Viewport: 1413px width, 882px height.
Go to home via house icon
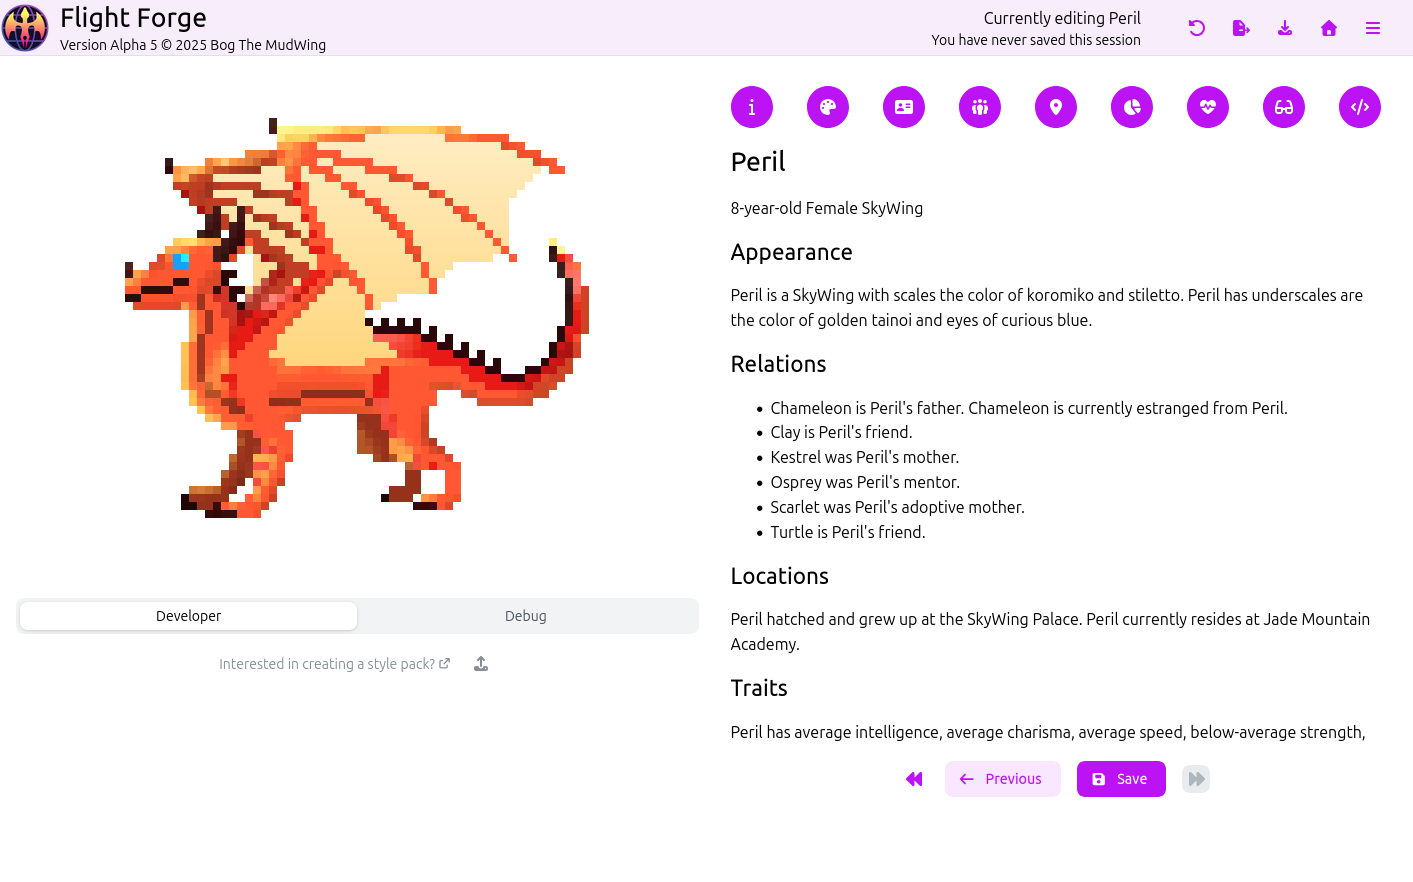click(1329, 28)
